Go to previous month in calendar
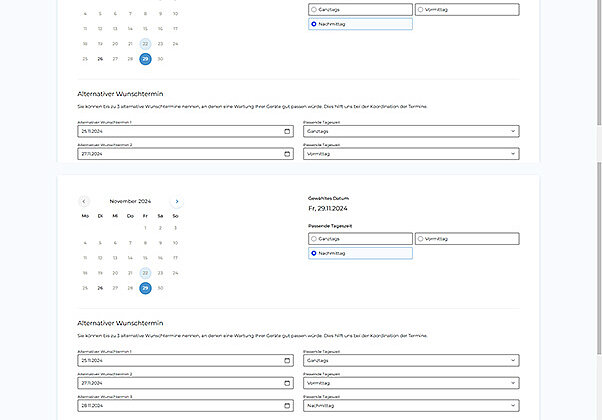The image size is (602, 420). pyautogui.click(x=84, y=201)
